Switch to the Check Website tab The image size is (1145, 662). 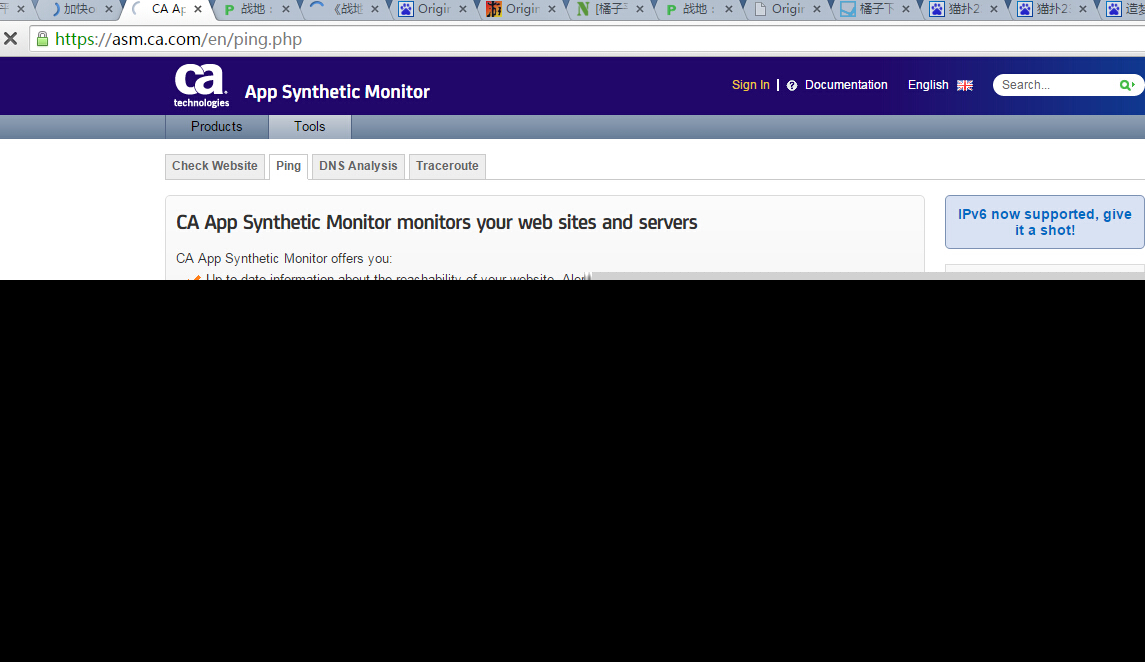(215, 166)
